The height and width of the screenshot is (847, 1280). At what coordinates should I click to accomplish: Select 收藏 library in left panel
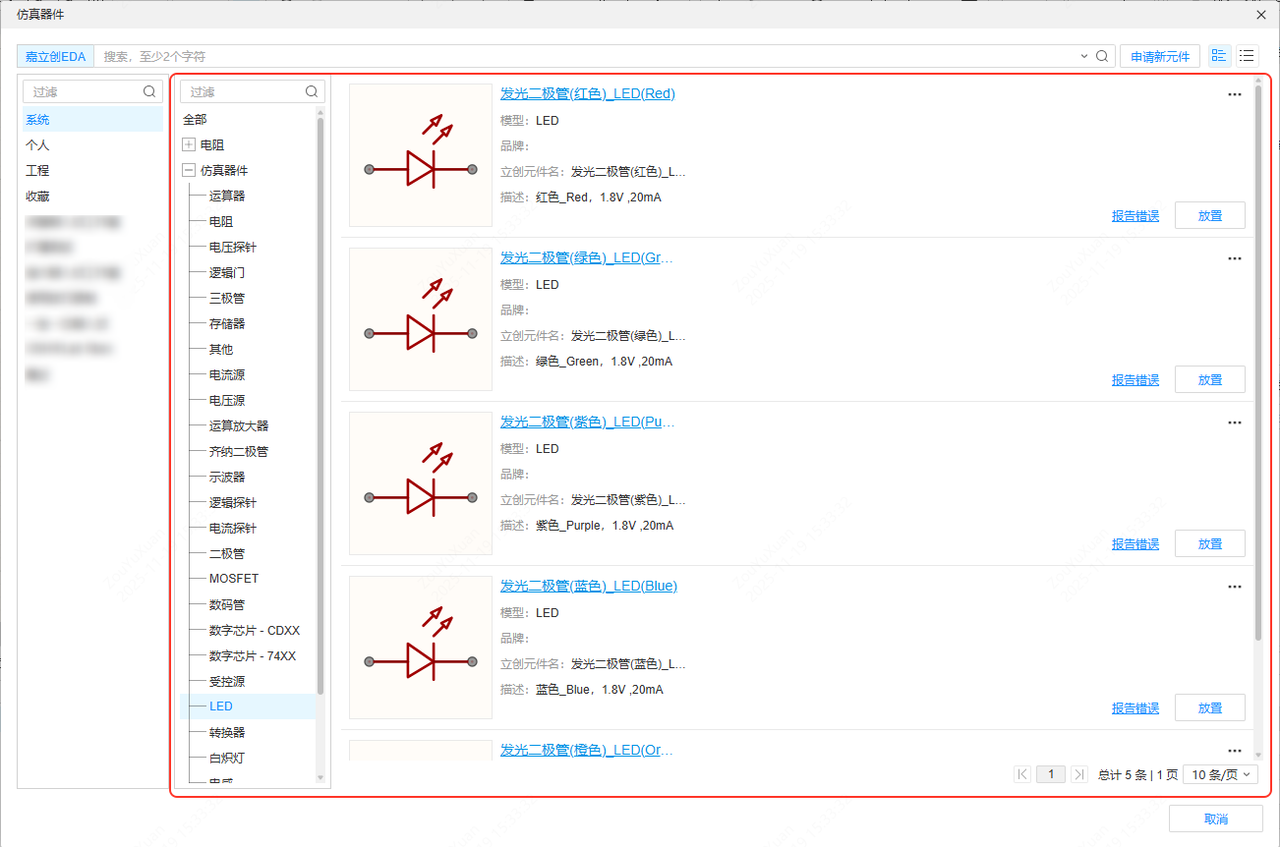[x=37, y=197]
